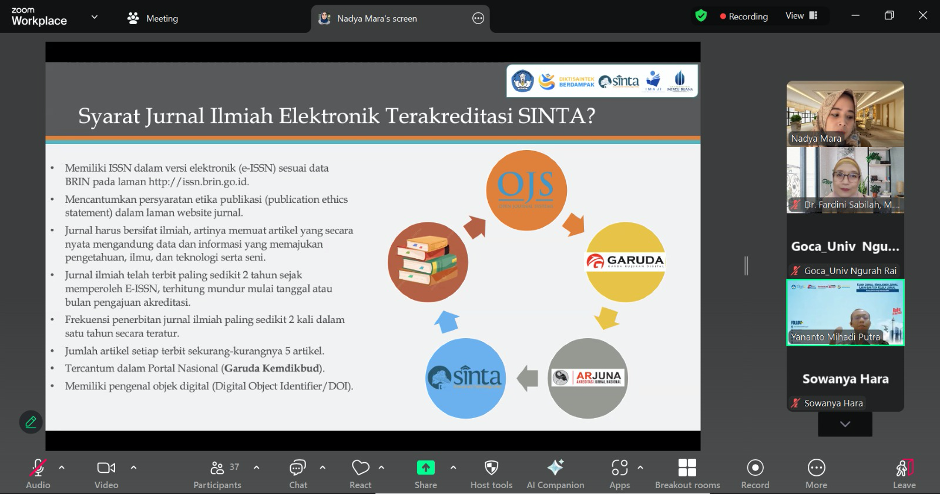Screen dimensions: 941x495
Task: Select Dr. Fardini Sabilah video thumbnail
Action: pyautogui.click(x=845, y=180)
